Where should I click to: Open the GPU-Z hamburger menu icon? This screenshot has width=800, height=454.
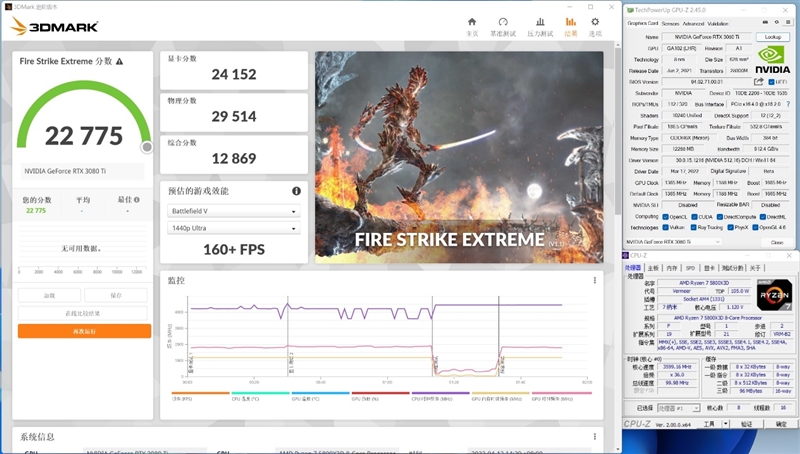coord(788,22)
